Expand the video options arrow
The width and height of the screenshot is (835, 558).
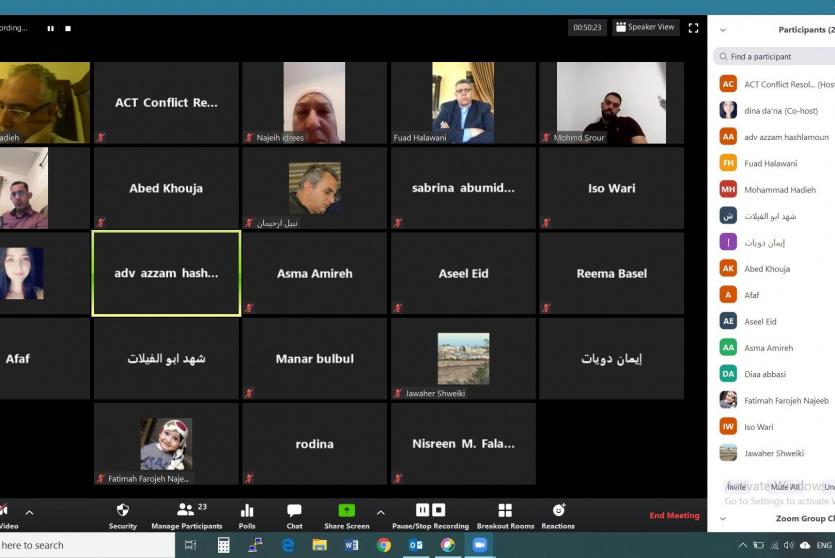coord(29,512)
